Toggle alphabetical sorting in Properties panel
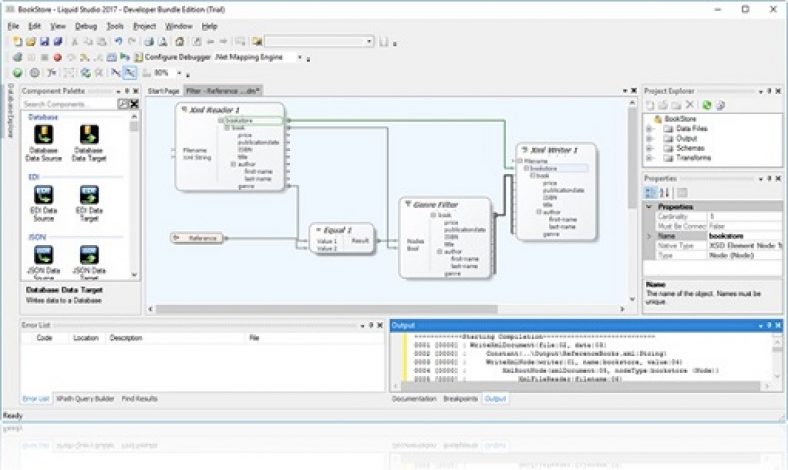Screen dimensions: 788x470 pos(663,192)
